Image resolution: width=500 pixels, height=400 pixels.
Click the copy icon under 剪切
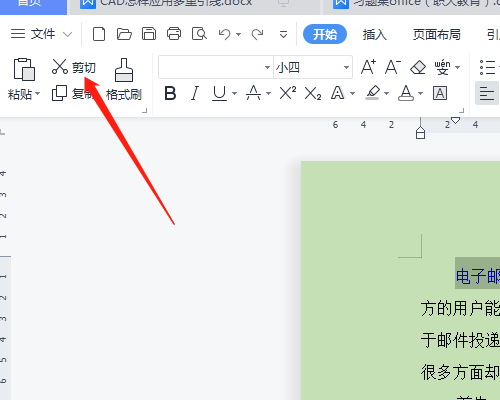pos(59,93)
